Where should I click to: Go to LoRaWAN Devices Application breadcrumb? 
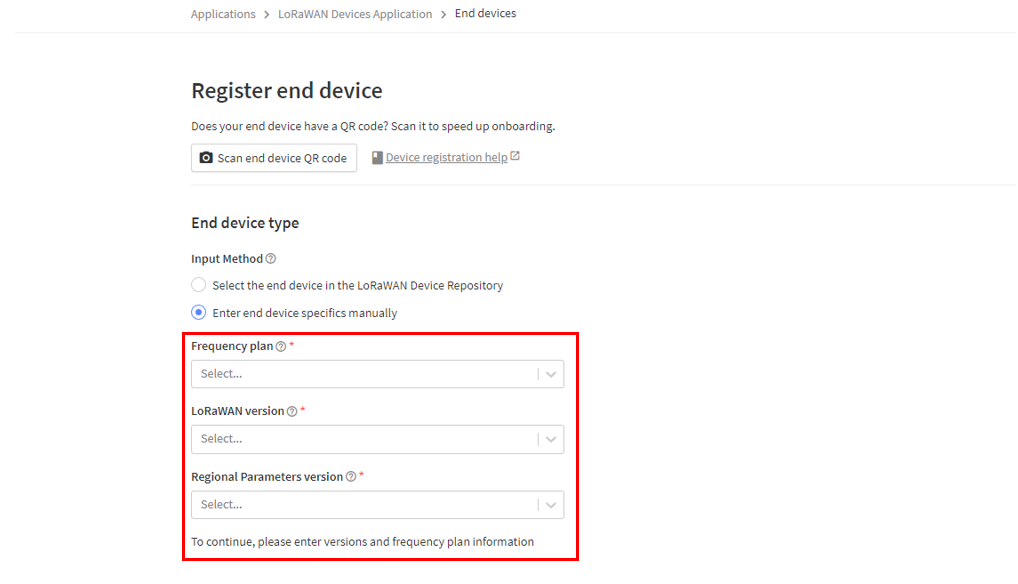click(355, 14)
